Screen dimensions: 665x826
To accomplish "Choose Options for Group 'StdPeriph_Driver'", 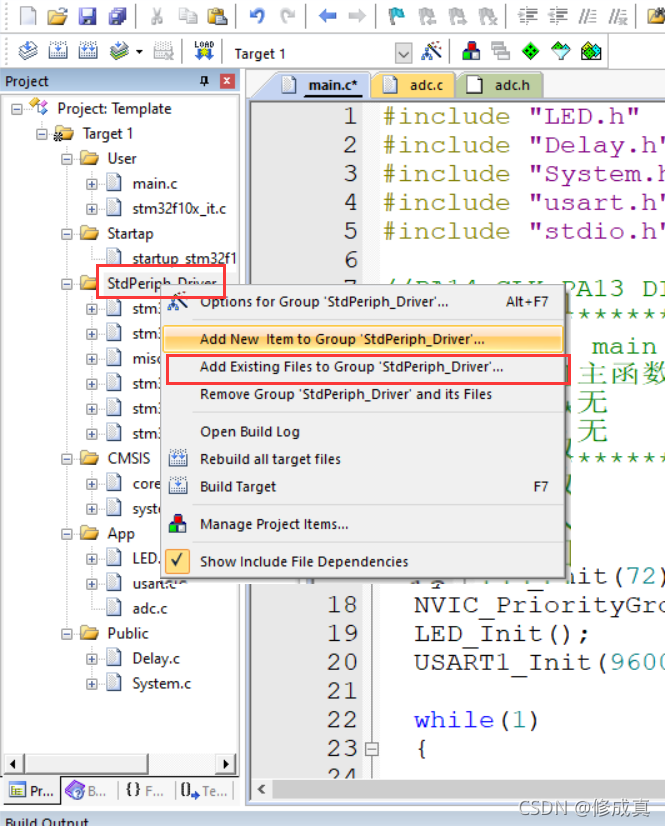I will tap(363, 302).
